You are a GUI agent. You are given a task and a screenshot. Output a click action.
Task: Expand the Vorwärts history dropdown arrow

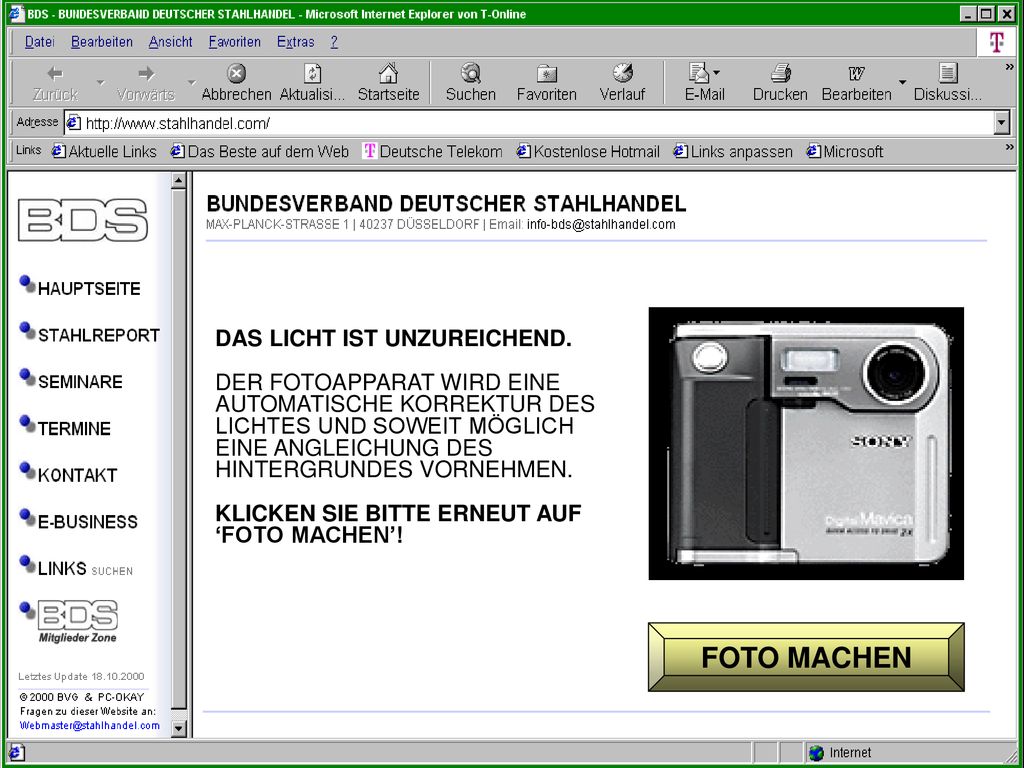[191, 83]
